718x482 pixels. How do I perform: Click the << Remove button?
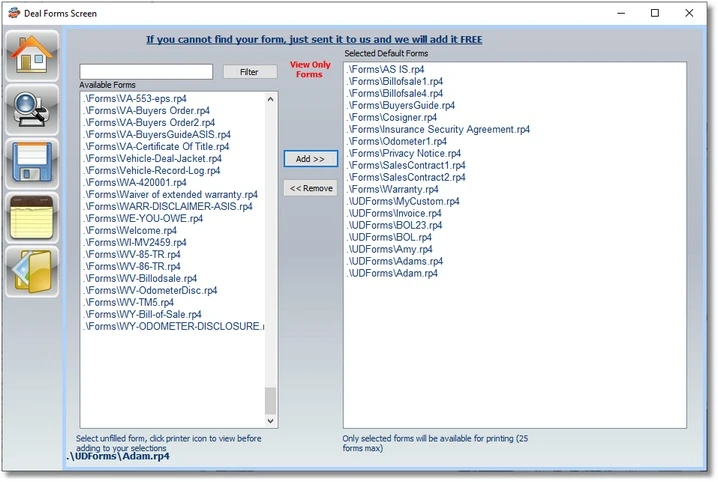click(x=310, y=188)
